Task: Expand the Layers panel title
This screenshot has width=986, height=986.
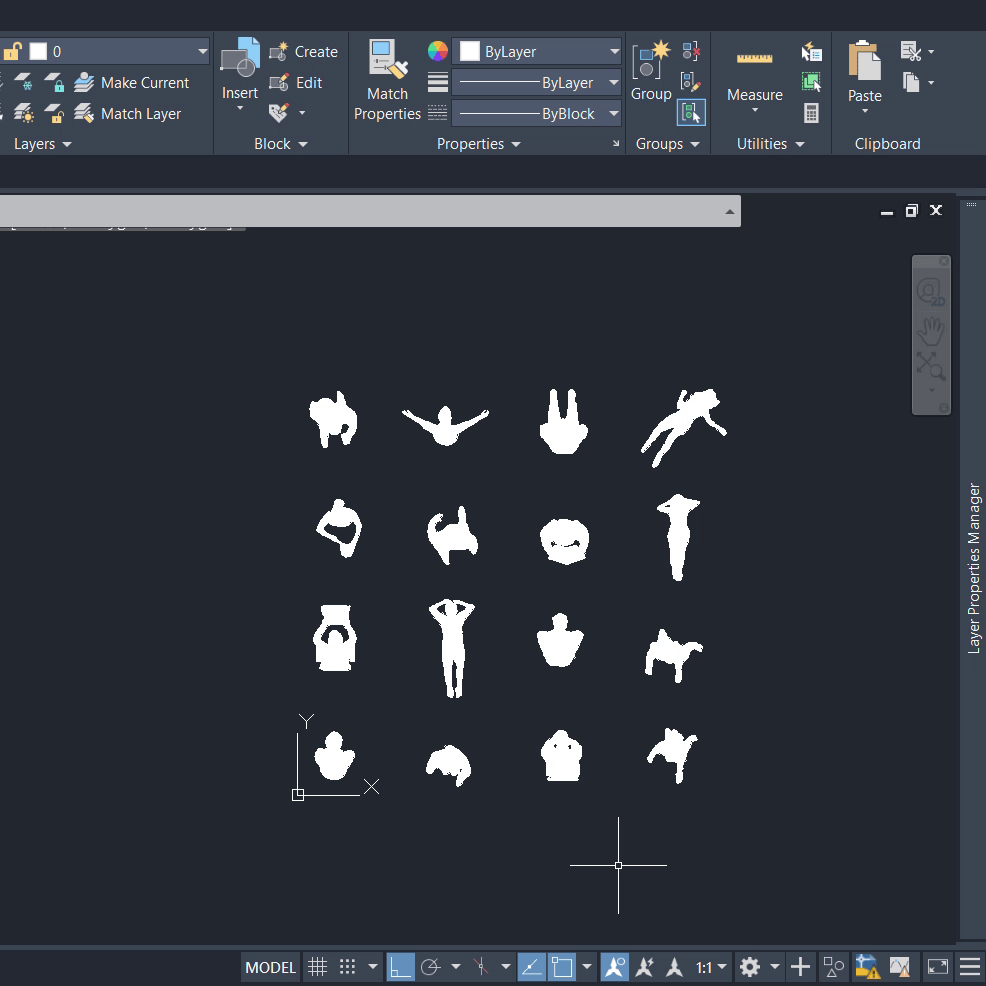Action: (x=43, y=144)
